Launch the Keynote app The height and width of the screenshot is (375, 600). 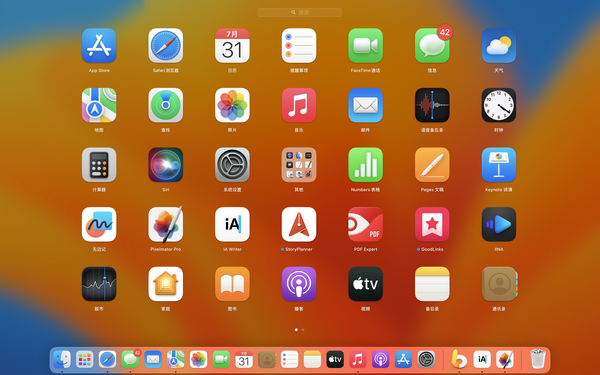point(499,165)
